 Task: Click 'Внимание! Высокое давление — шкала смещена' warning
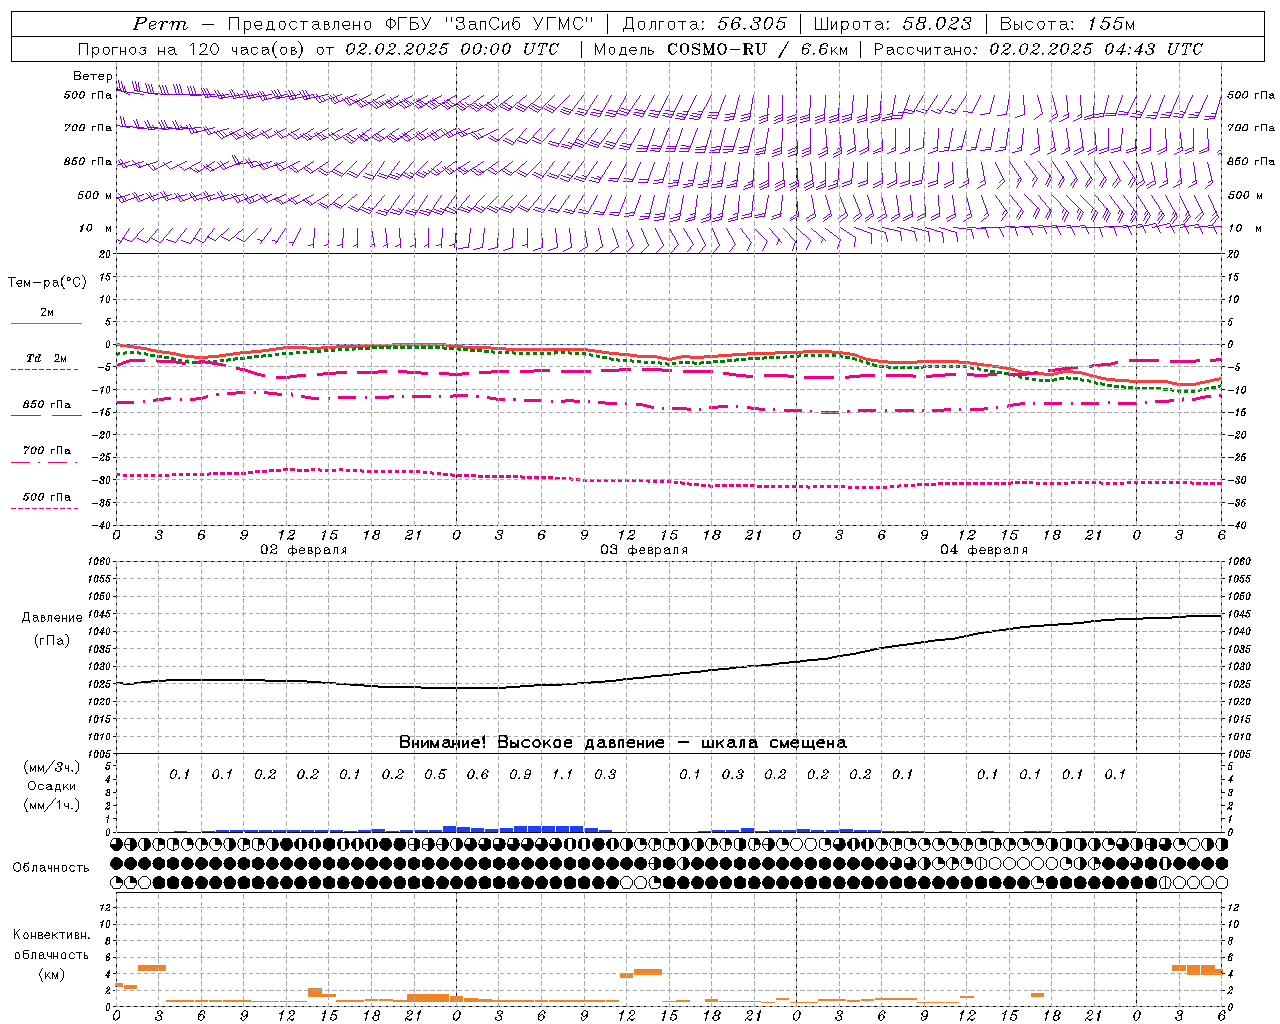coord(623,743)
